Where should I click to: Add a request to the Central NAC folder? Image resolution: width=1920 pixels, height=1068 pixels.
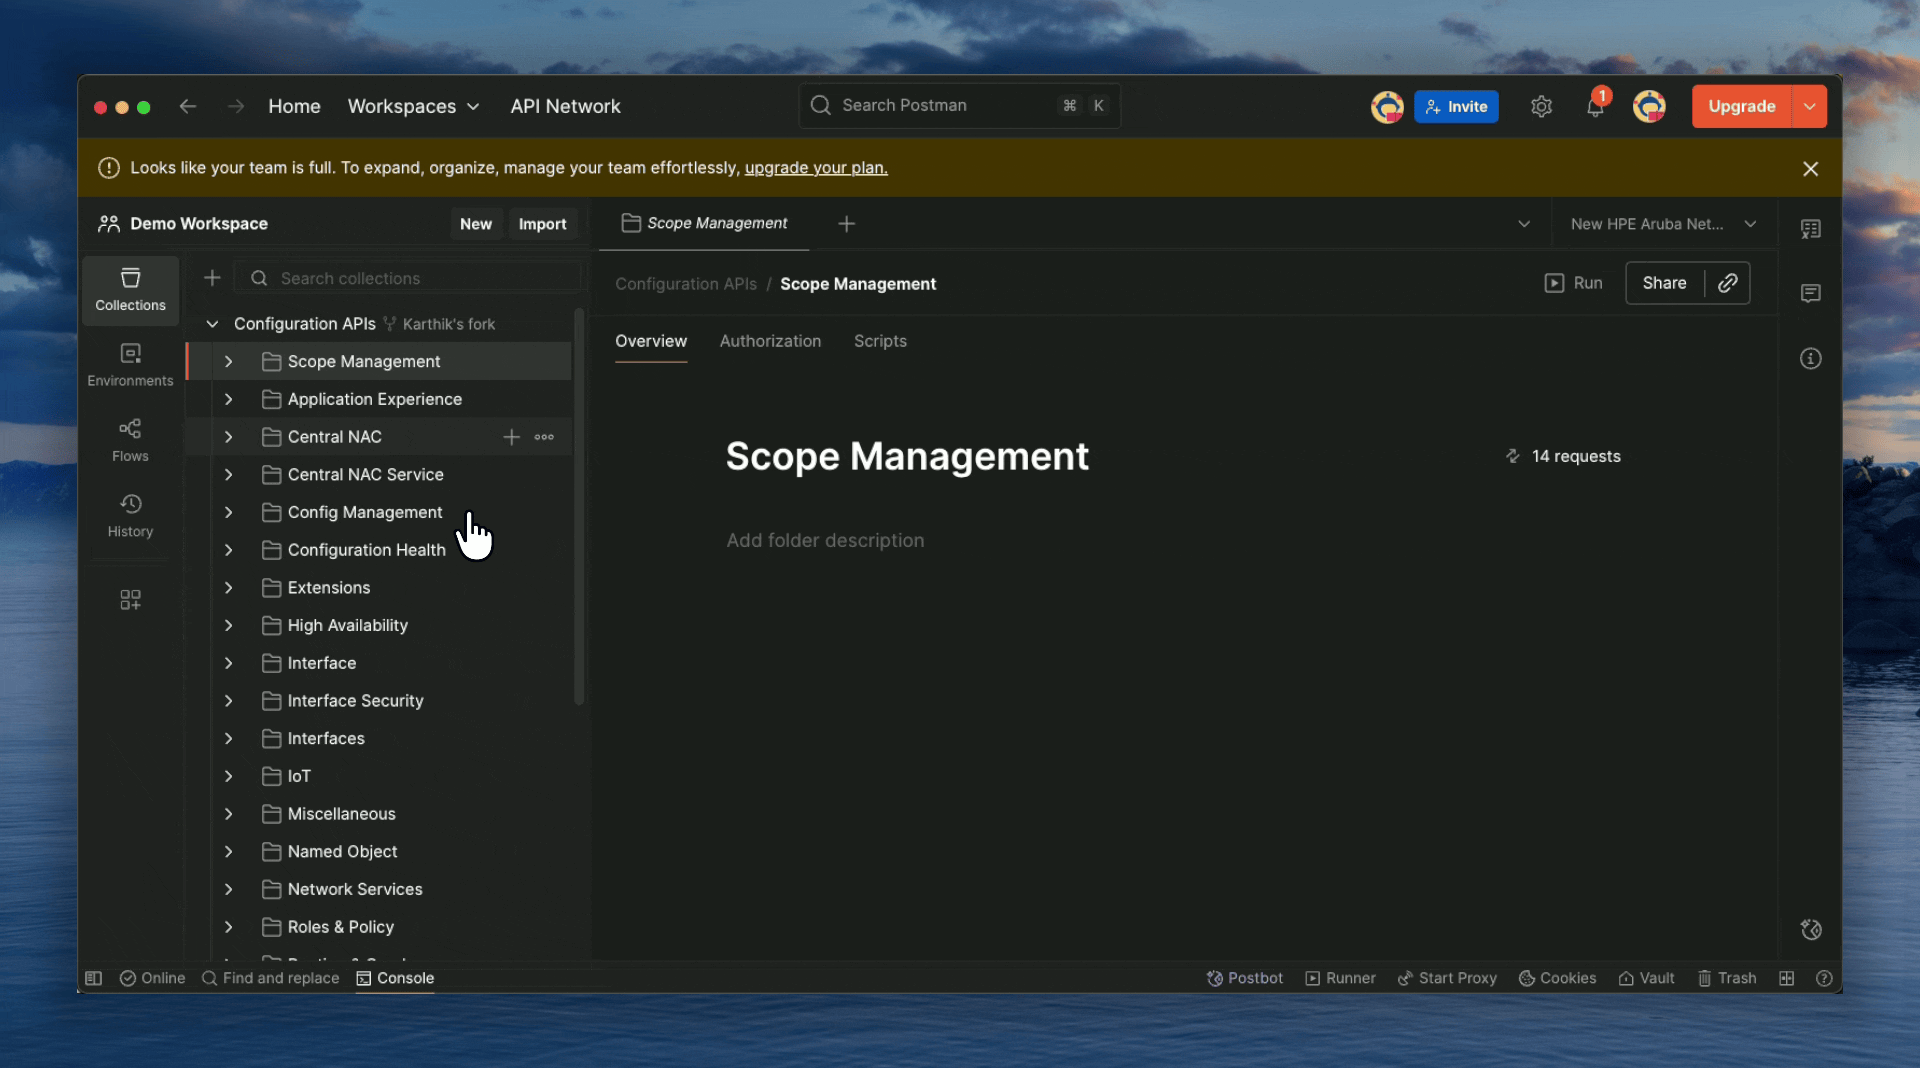[x=511, y=437]
